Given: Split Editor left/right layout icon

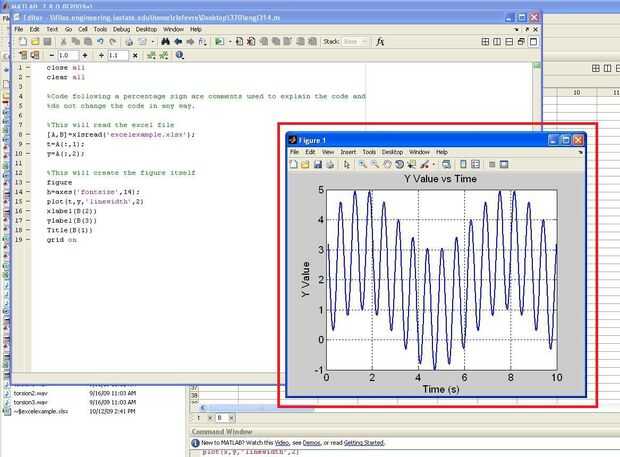Looking at the screenshot, I should [x=497, y=42].
